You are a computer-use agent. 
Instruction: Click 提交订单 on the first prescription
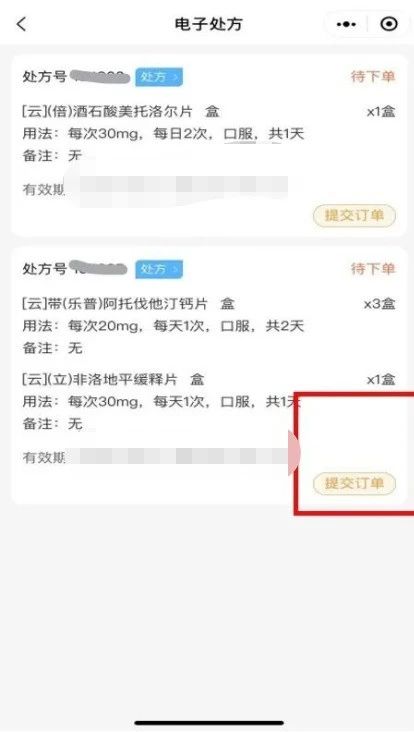click(x=354, y=216)
